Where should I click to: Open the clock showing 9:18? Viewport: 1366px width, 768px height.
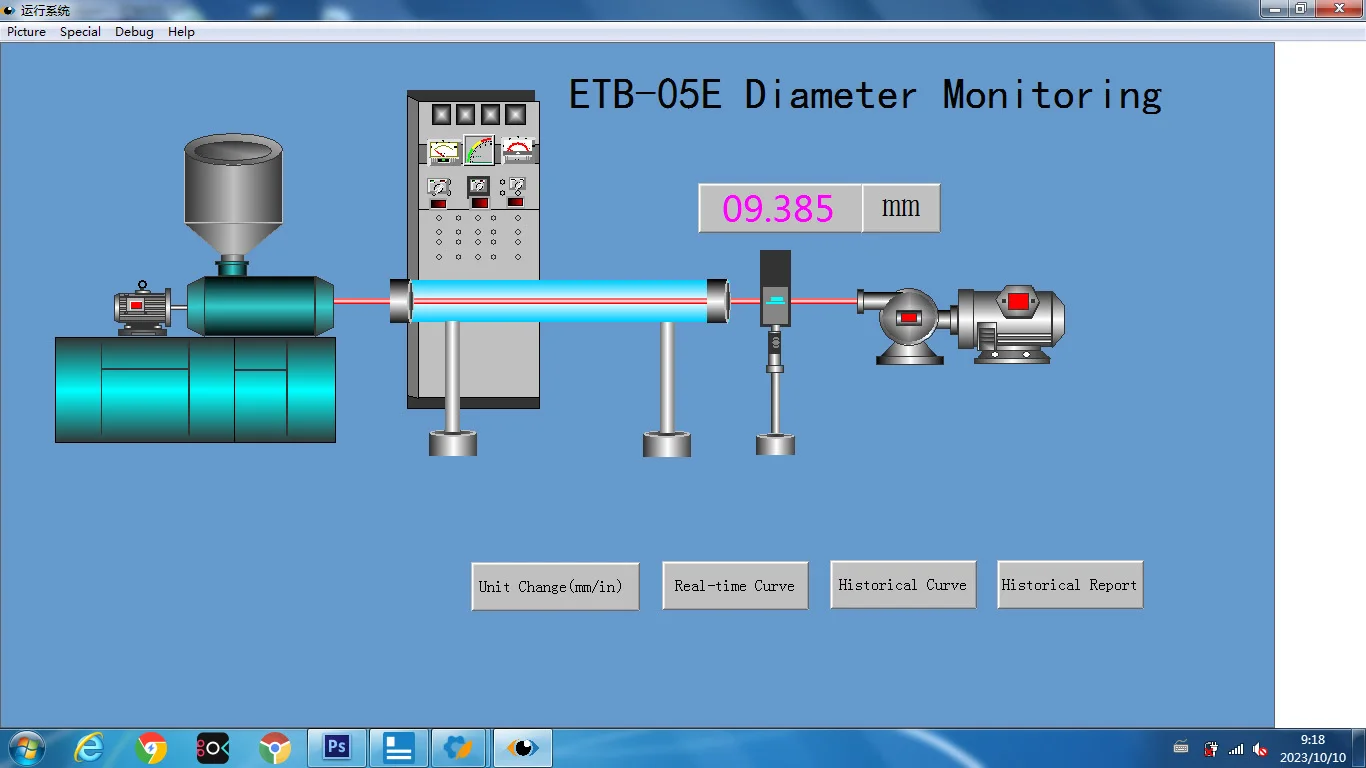click(1313, 748)
